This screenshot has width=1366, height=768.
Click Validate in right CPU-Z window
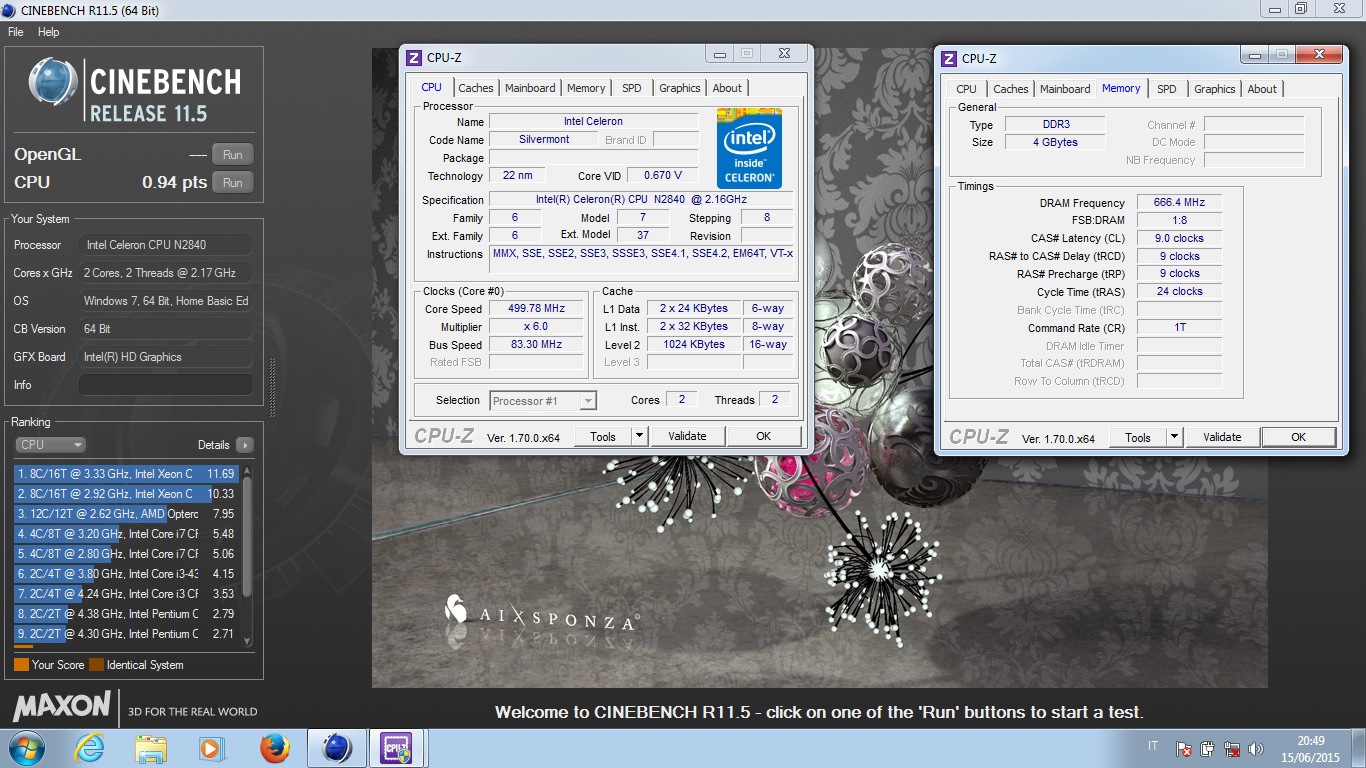pyautogui.click(x=1222, y=437)
